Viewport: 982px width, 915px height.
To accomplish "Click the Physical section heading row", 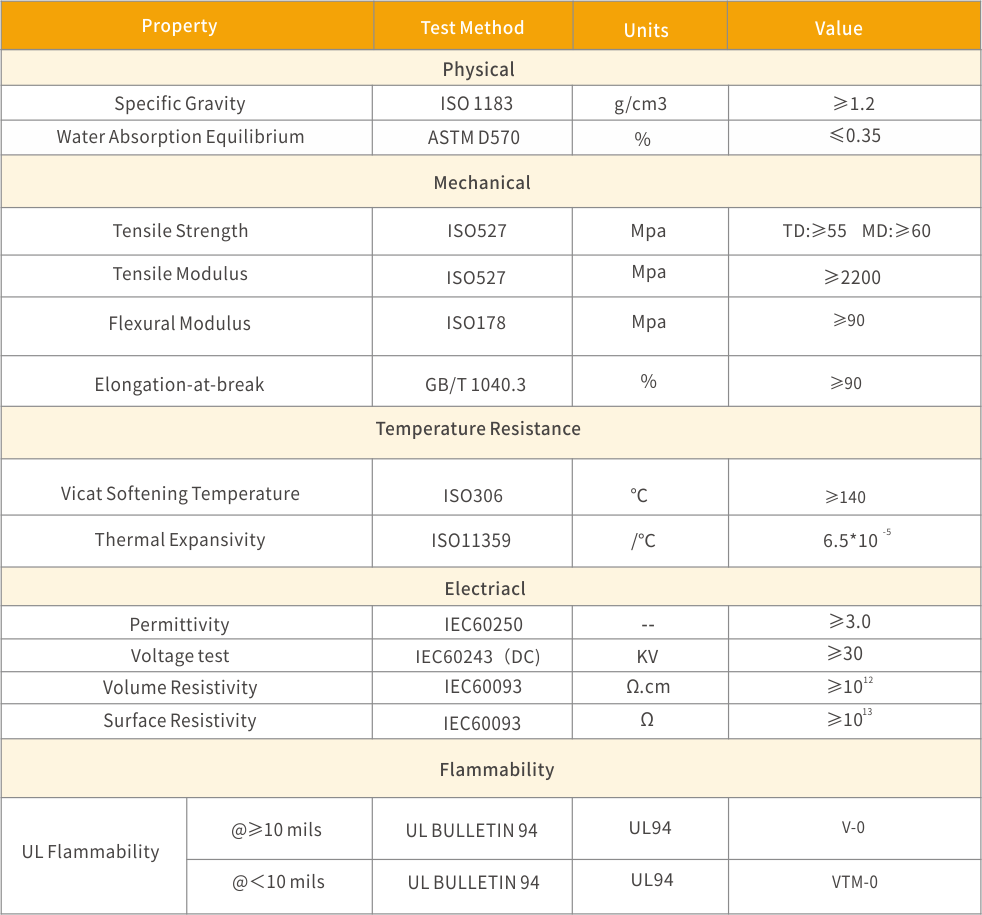I will [478, 70].
